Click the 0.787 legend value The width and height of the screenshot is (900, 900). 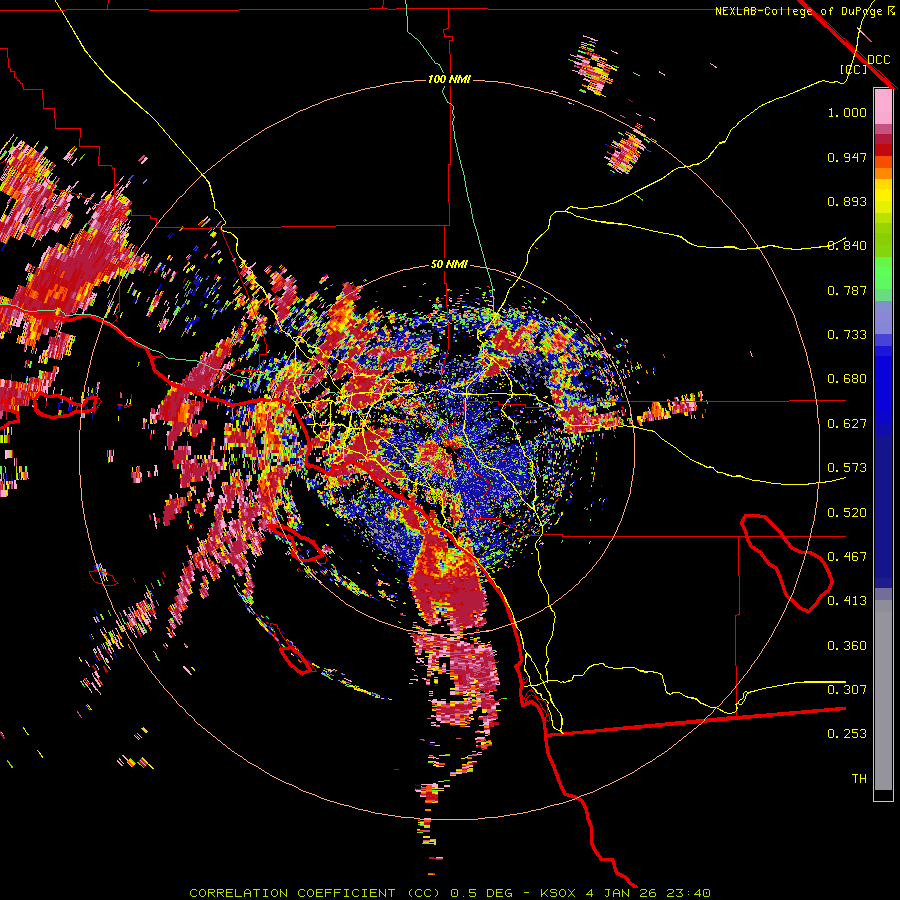pyautogui.click(x=847, y=290)
